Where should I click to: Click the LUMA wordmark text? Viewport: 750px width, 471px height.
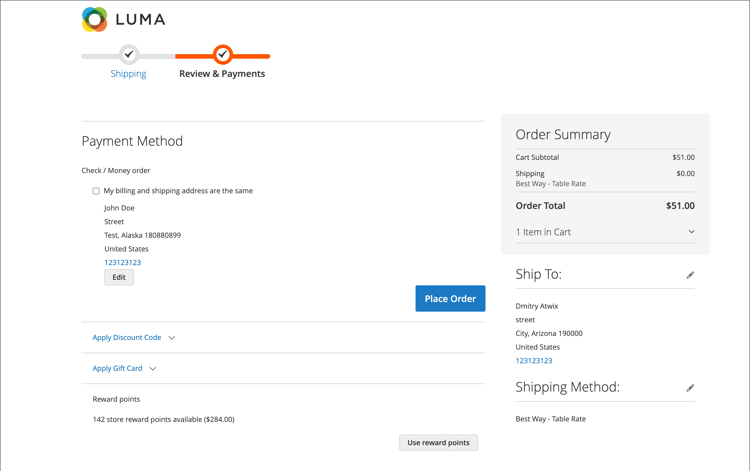140,19
